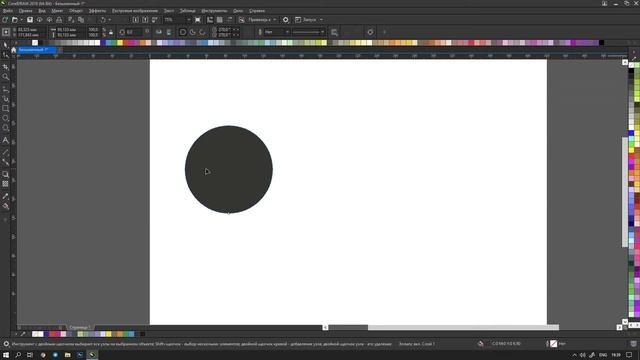Select the Artistic Media tool

click(5, 98)
